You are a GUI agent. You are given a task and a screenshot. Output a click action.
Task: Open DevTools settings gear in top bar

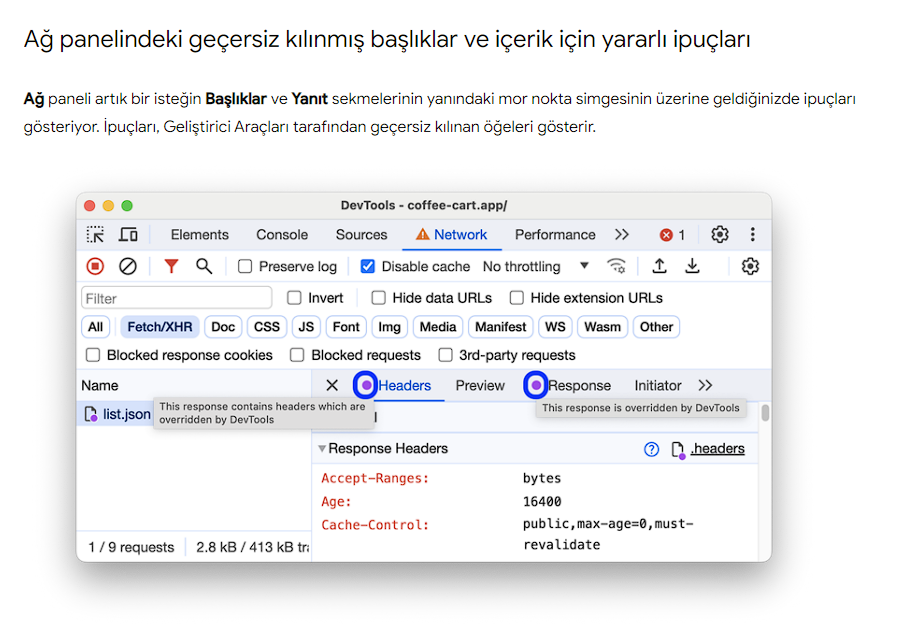point(720,234)
